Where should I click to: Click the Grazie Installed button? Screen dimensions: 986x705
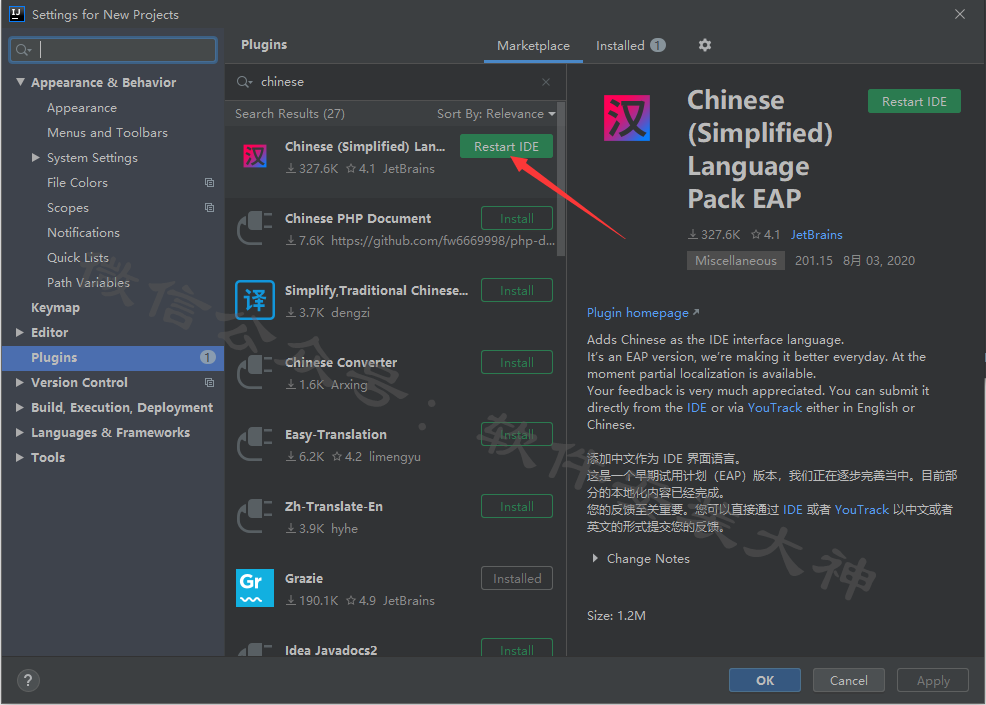[517, 579]
